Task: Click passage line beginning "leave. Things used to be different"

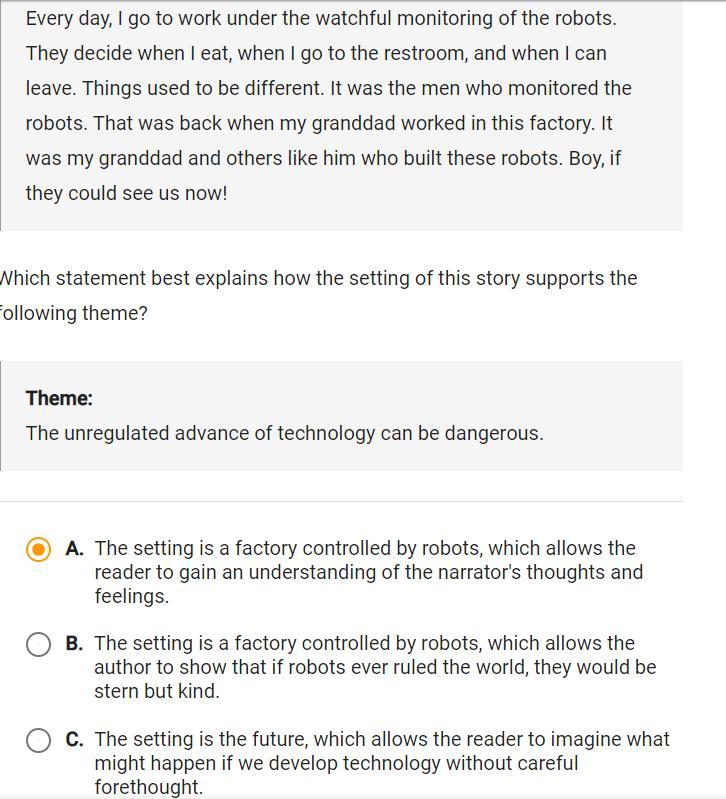Action: [x=328, y=88]
